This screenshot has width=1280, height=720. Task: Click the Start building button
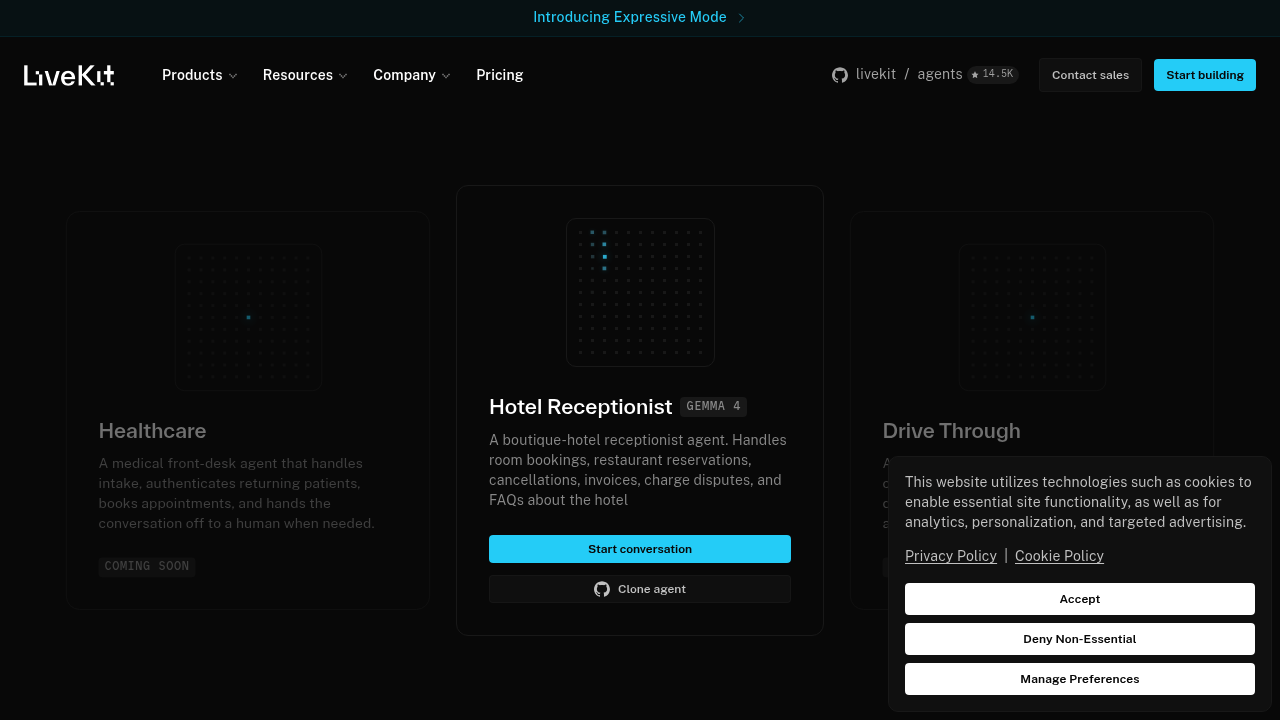pyautogui.click(x=1205, y=75)
